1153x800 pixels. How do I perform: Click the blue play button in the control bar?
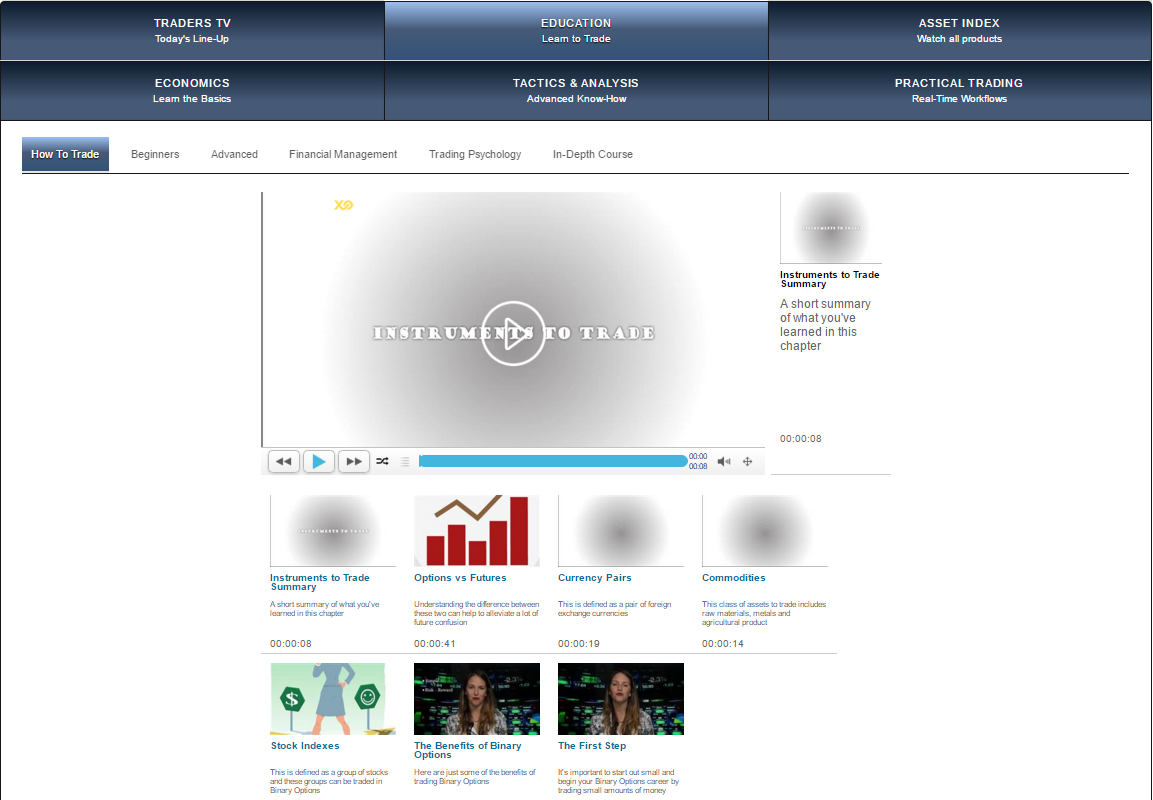point(318,462)
